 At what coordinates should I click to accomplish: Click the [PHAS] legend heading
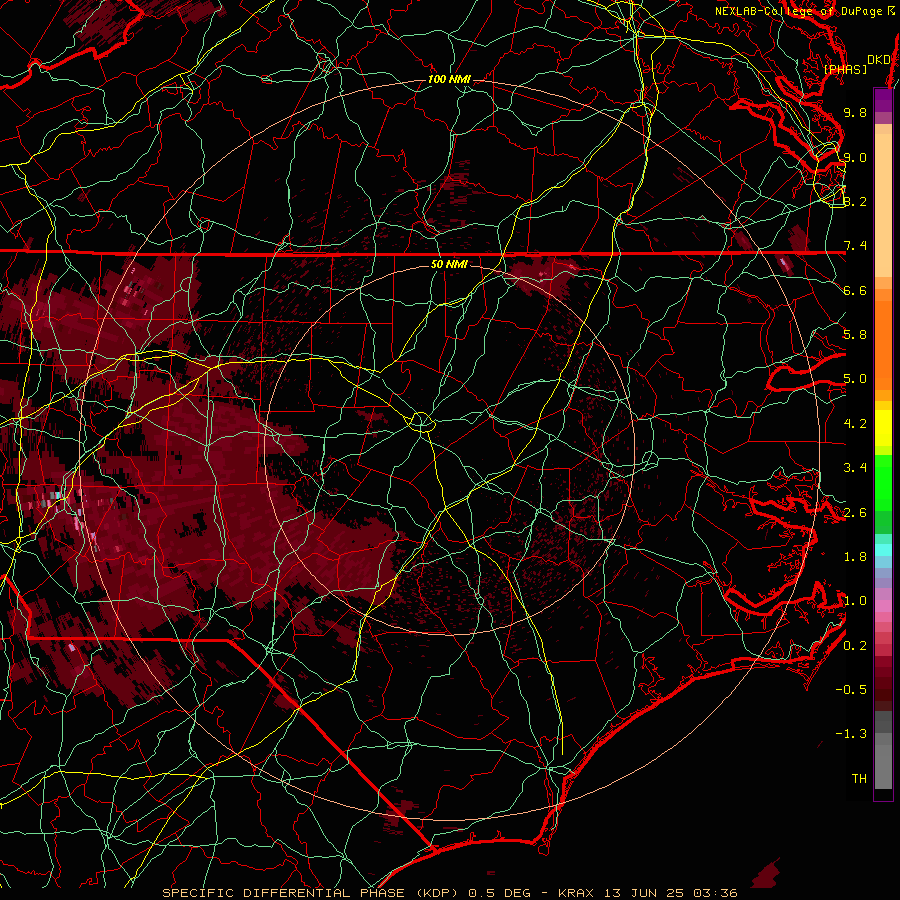pyautogui.click(x=845, y=69)
